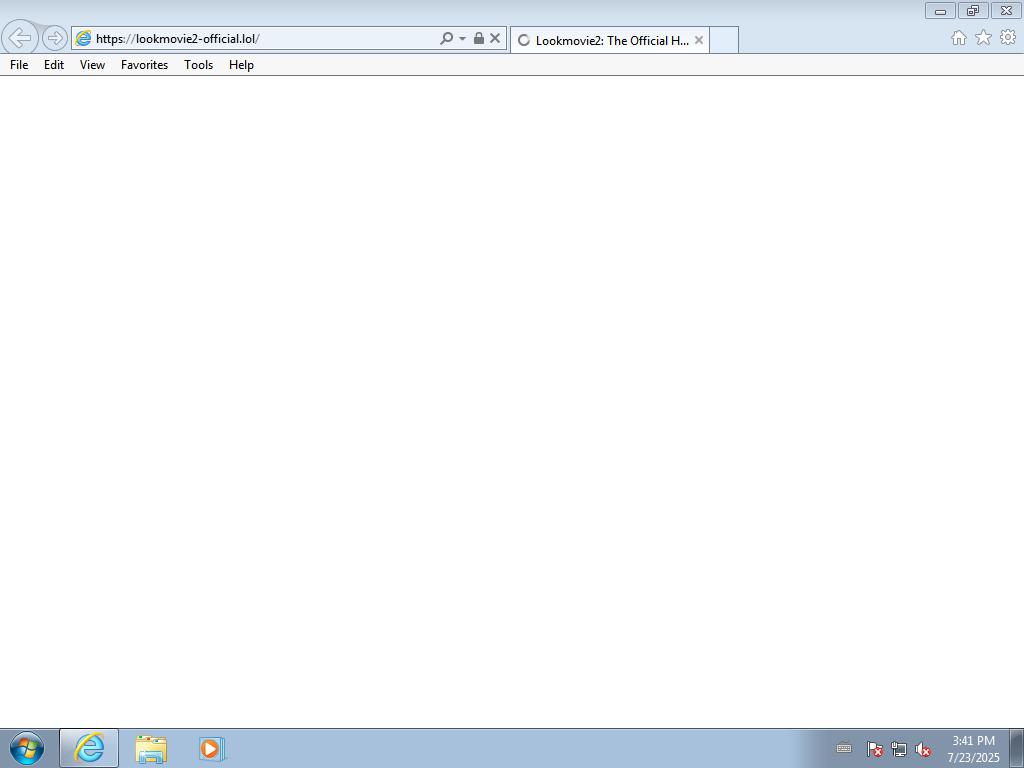
Task: Launch Windows Media Player from taskbar
Action: (212, 749)
